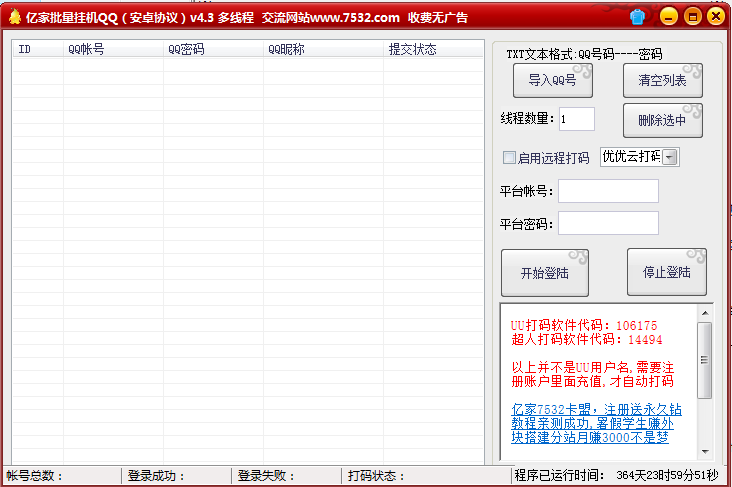
Task: Click the text 超人打码软件代码: 14494
Action: tap(587, 339)
